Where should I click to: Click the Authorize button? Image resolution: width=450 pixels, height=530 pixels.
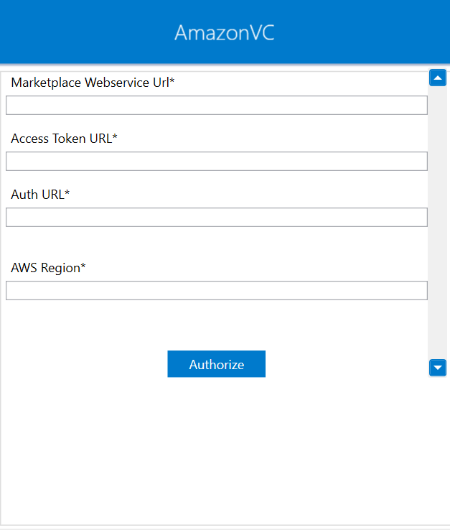(x=216, y=364)
